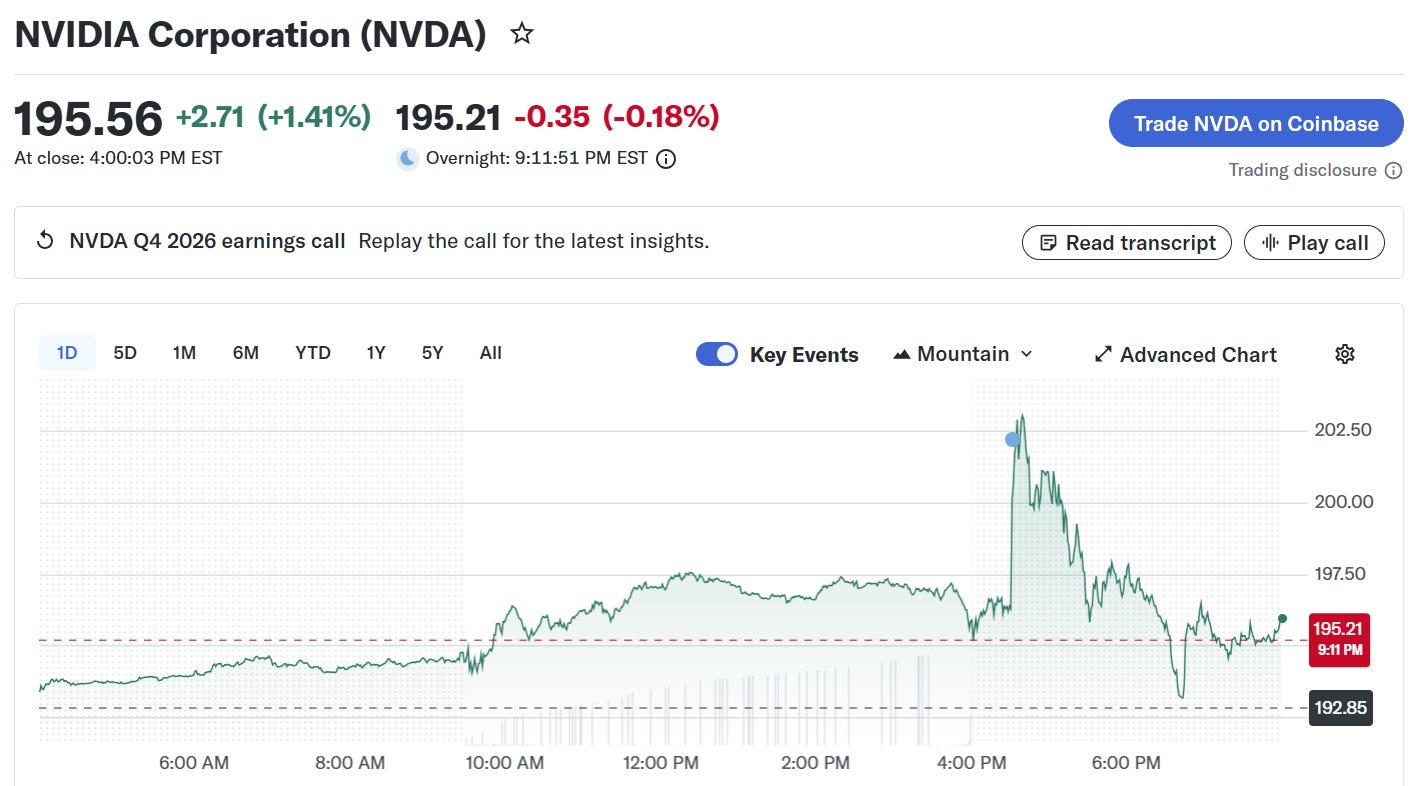Add NVDA to watchlist with star icon
Image resolution: width=1422 pixels, height=786 pixels.
click(522, 35)
